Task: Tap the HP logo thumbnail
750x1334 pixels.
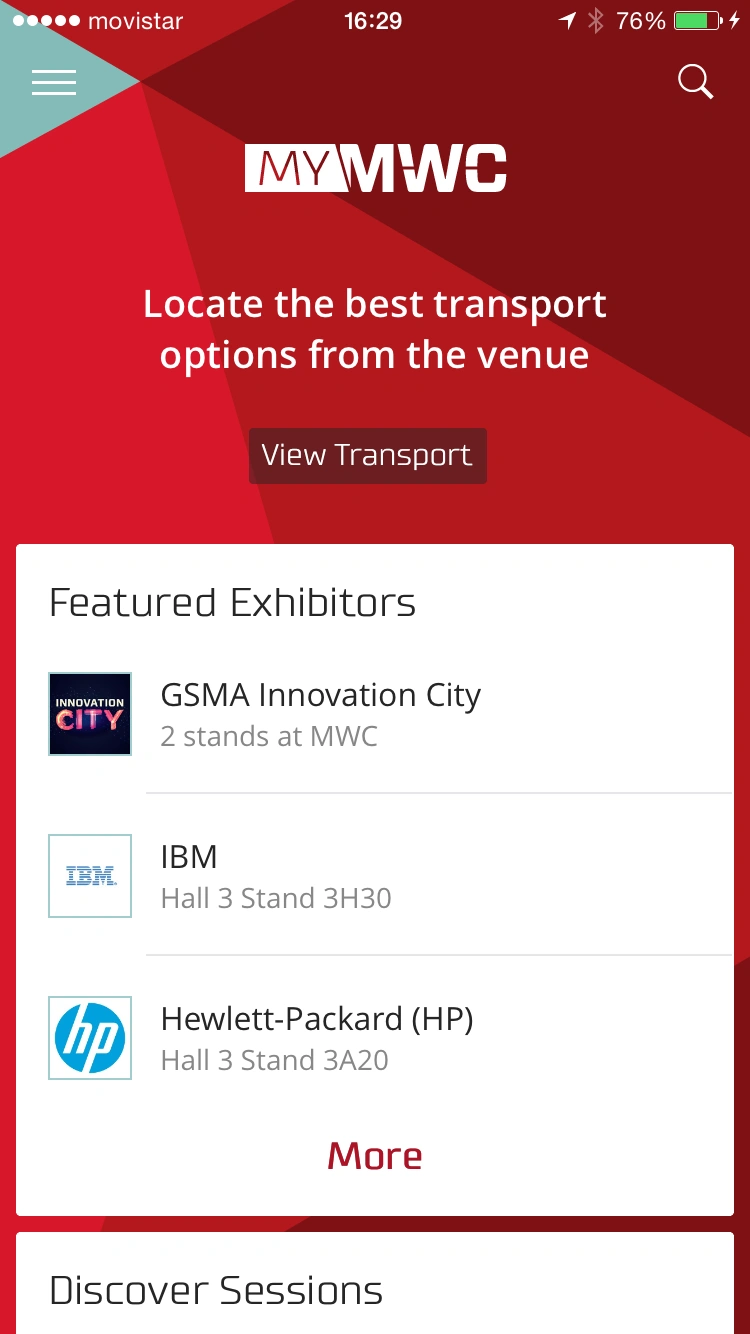Action: [90, 1038]
